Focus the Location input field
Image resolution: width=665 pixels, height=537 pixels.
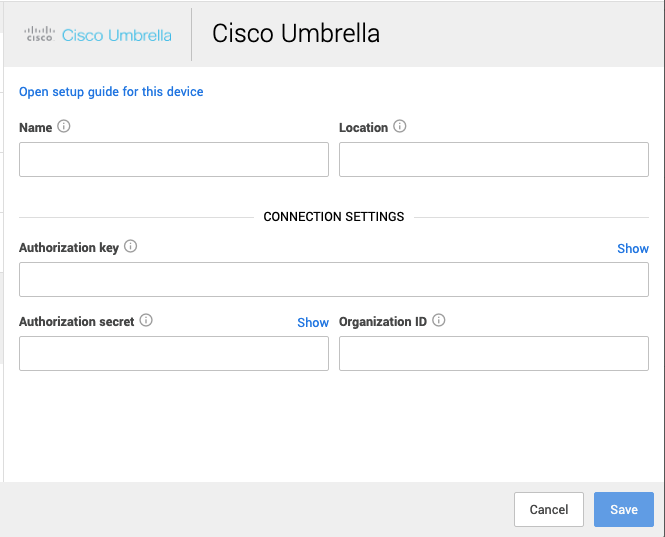pyautogui.click(x=494, y=159)
